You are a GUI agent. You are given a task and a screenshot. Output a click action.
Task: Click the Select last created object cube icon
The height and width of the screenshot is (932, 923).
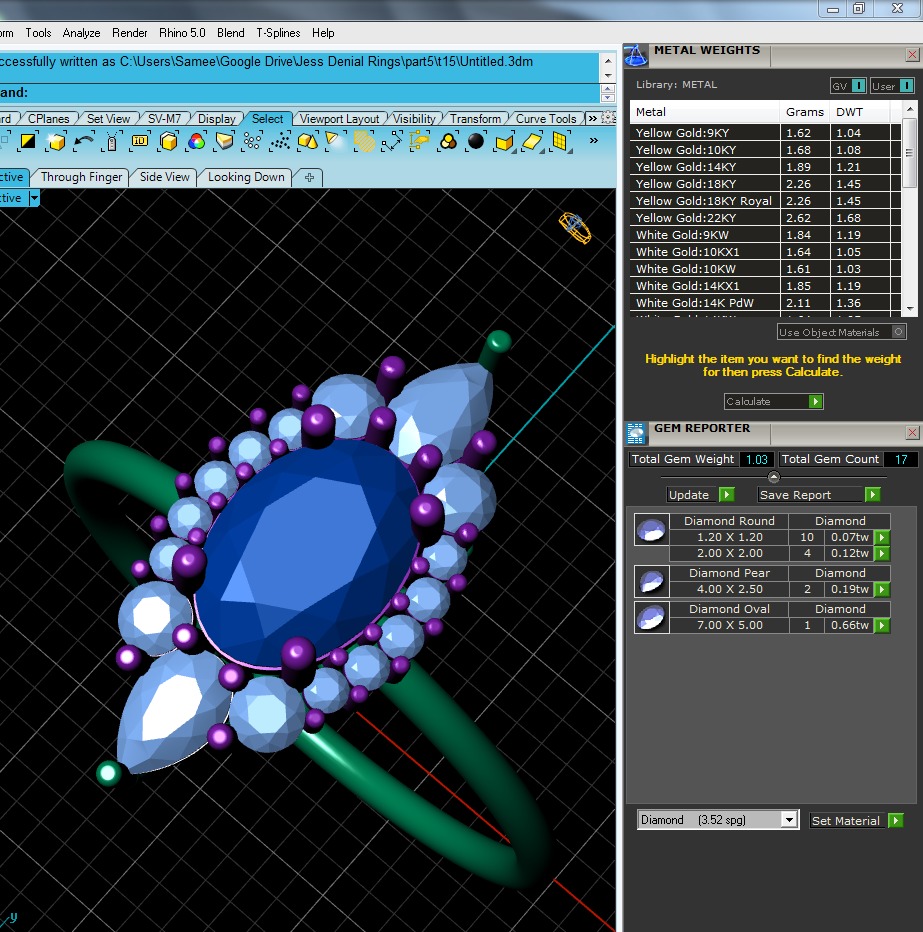[x=56, y=141]
